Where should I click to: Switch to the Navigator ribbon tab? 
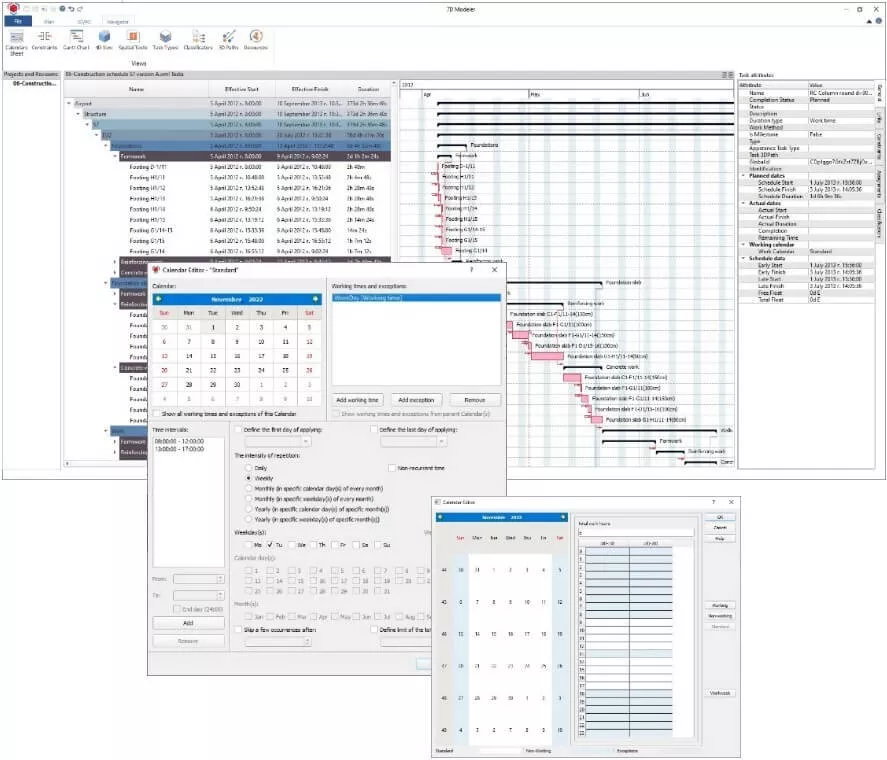pyautogui.click(x=119, y=19)
